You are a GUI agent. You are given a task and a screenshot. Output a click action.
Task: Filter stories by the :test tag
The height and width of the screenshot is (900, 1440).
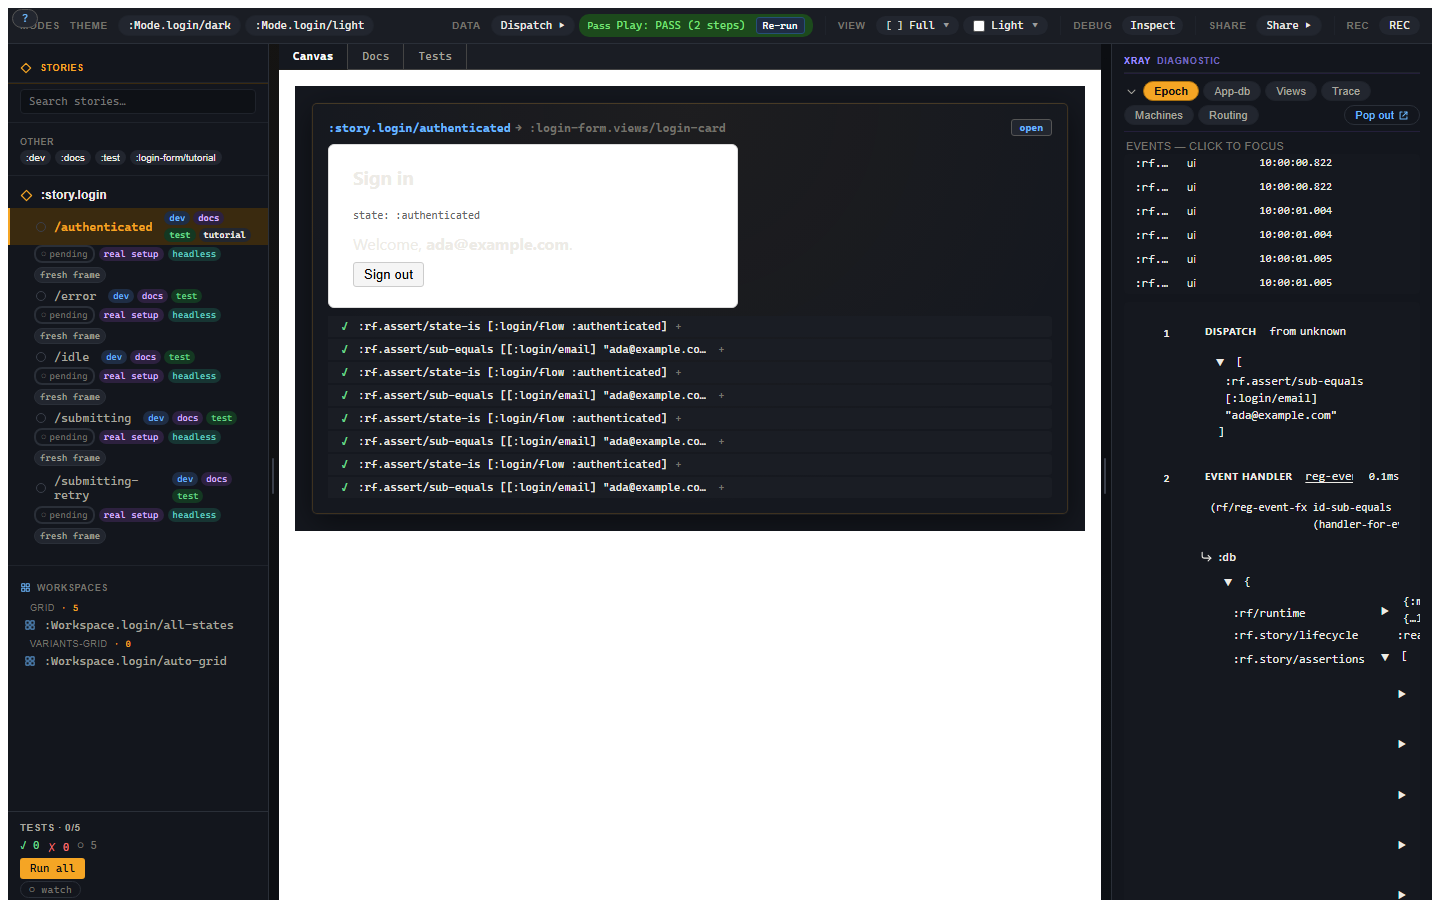111,158
